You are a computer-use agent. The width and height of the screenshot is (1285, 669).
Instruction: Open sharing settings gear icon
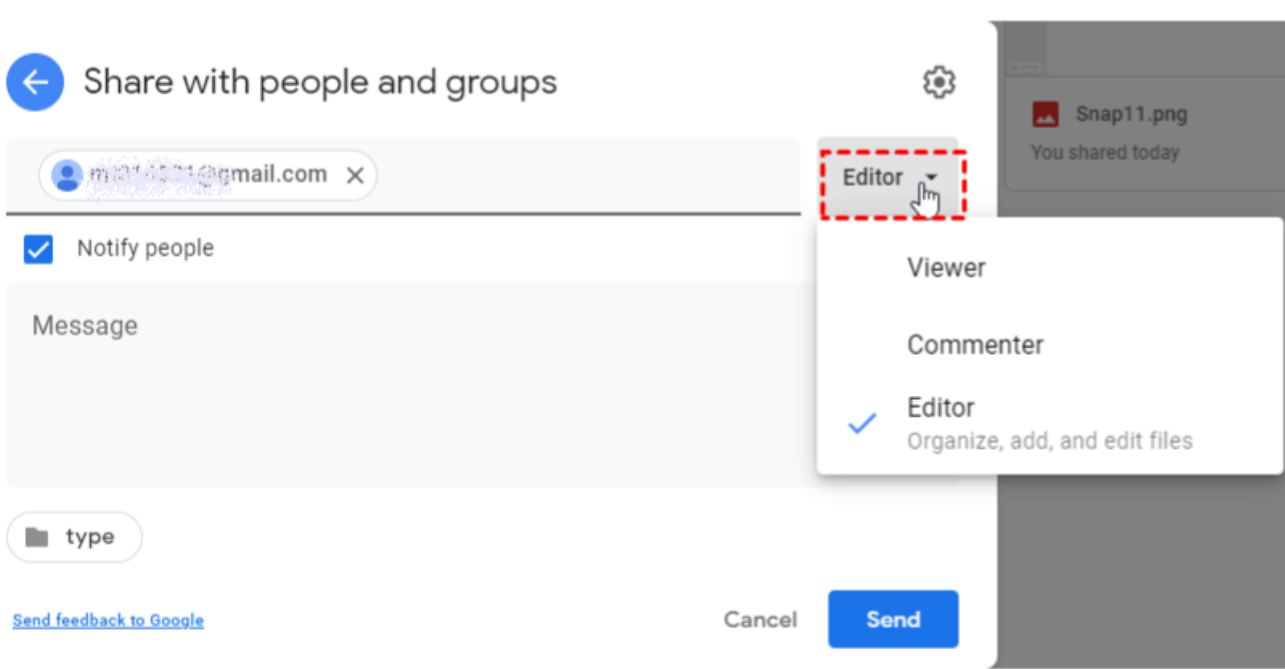point(938,82)
